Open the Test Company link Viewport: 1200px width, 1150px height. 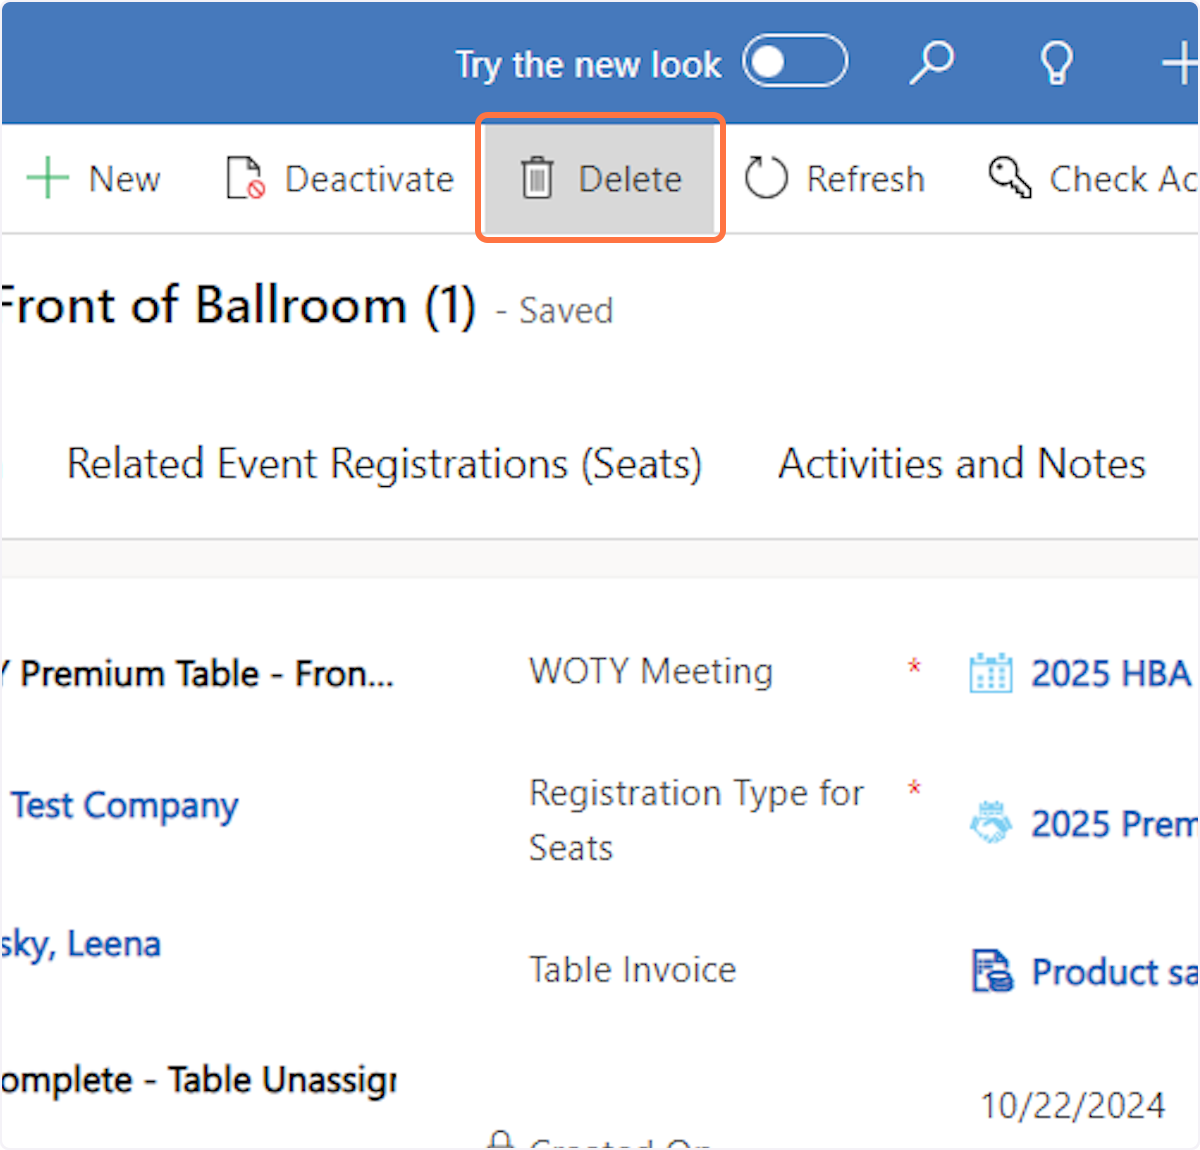(125, 805)
